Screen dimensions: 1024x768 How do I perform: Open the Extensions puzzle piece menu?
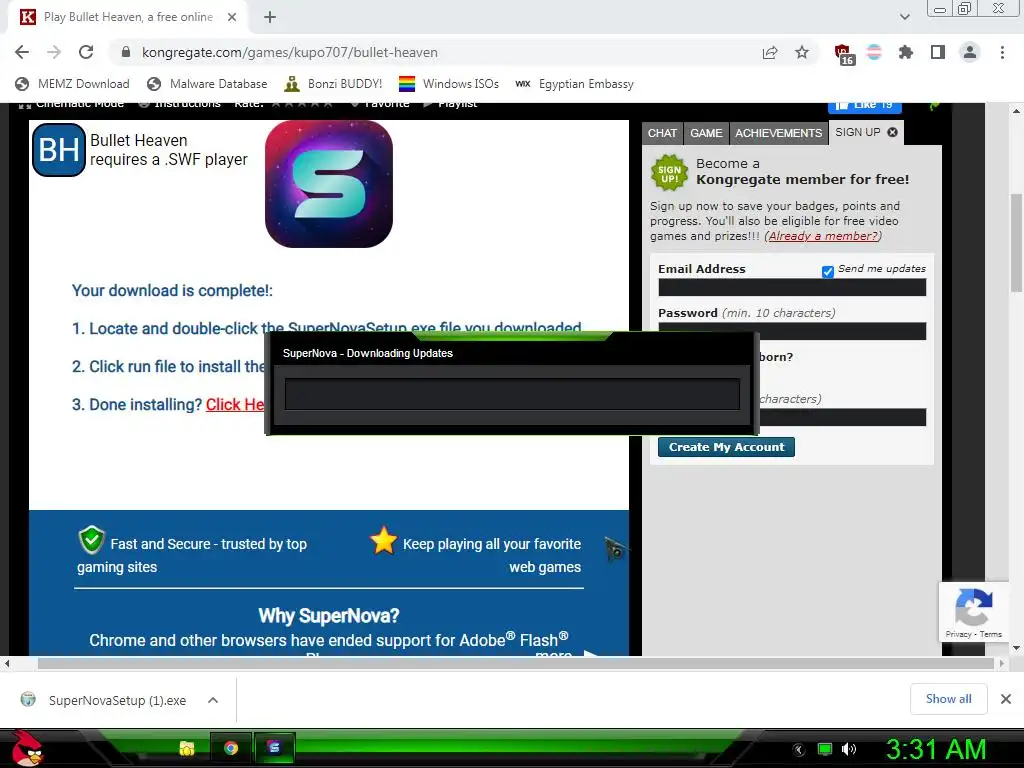click(x=906, y=52)
